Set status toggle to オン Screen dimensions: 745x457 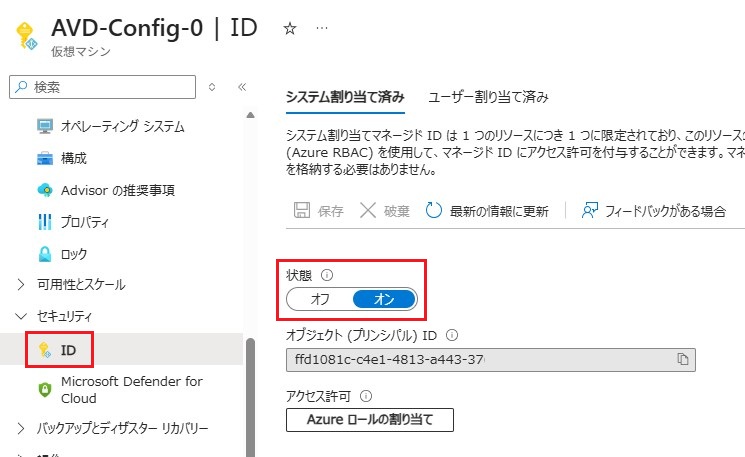point(384,299)
